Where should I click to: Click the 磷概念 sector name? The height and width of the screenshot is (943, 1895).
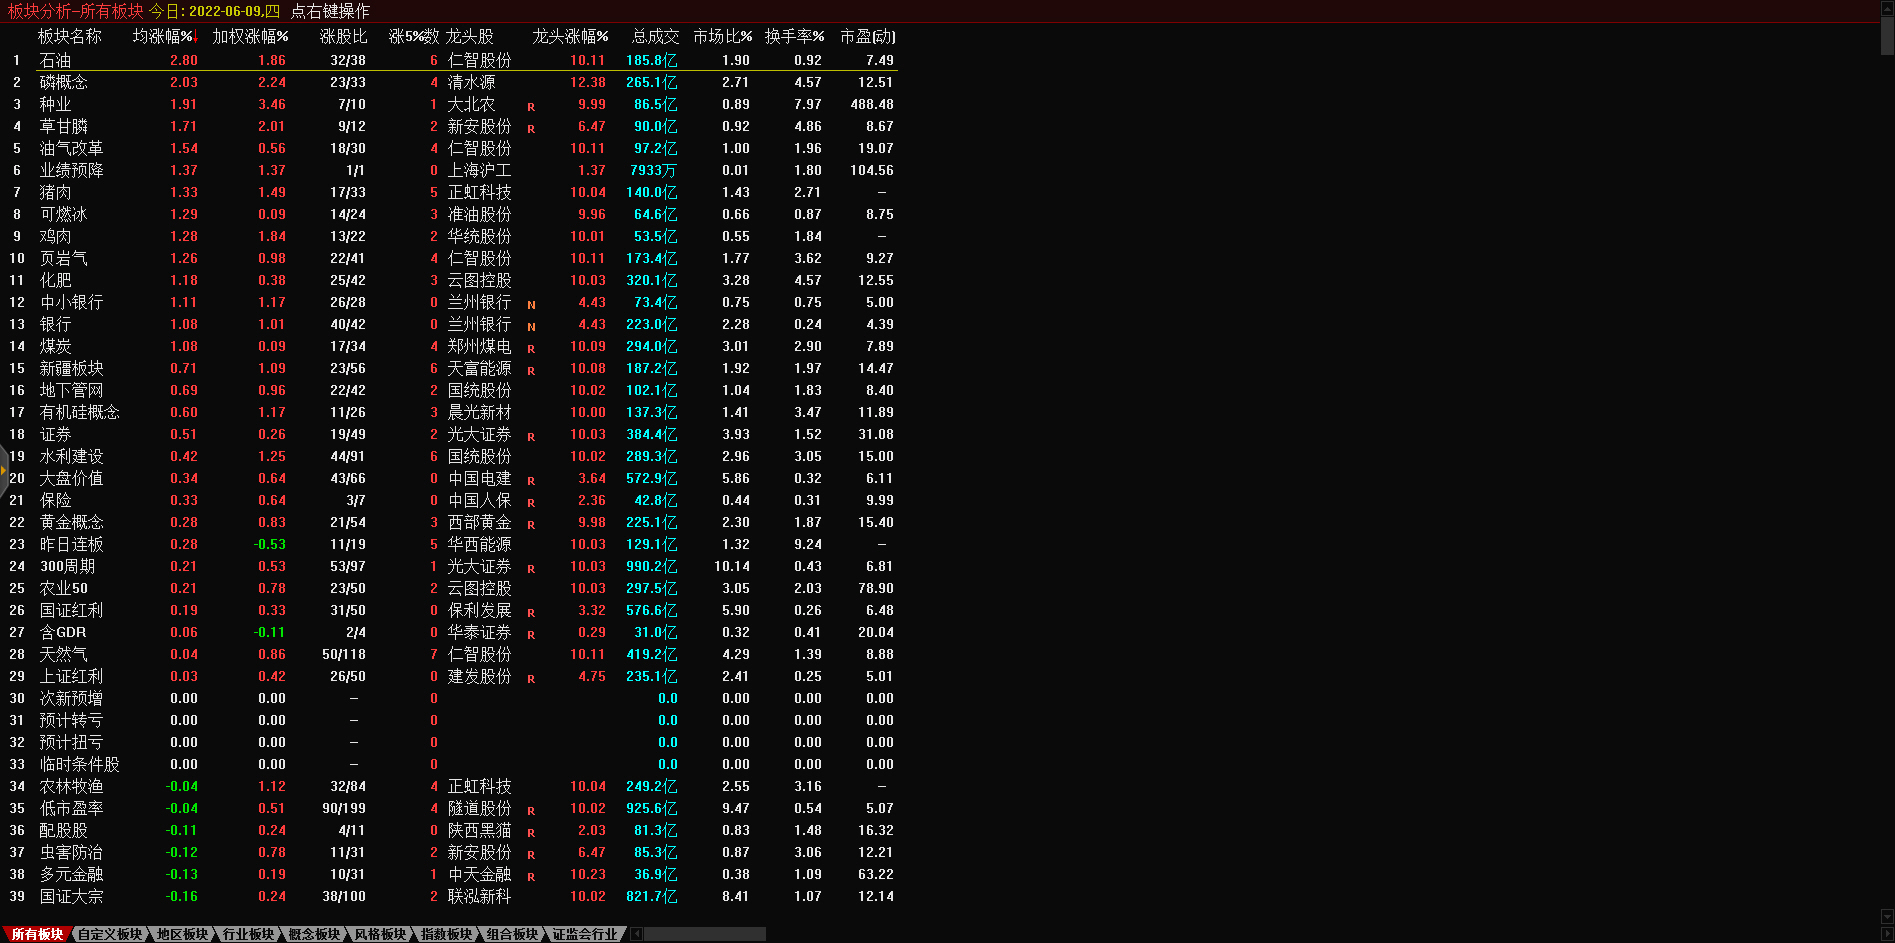[63, 83]
